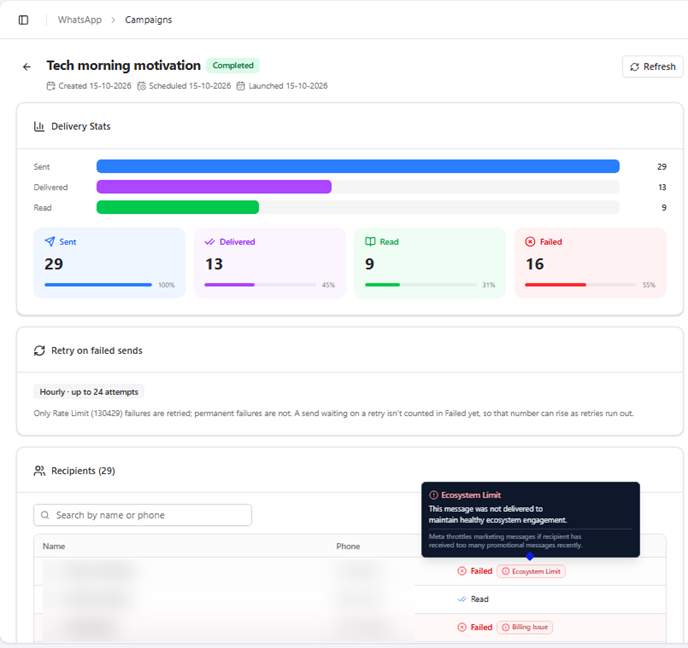The width and height of the screenshot is (688, 648).
Task: Click the Recipients (29) heading
Action: pyautogui.click(x=83, y=471)
